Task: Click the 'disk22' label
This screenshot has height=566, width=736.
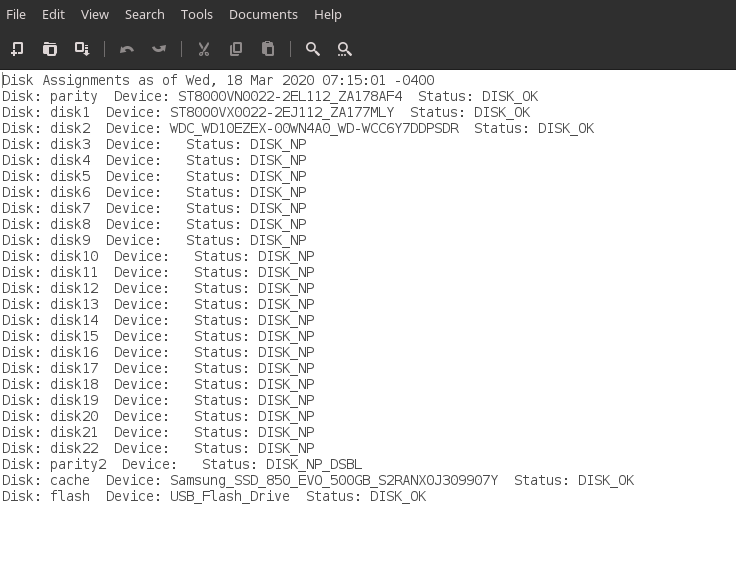Action: tap(74, 447)
